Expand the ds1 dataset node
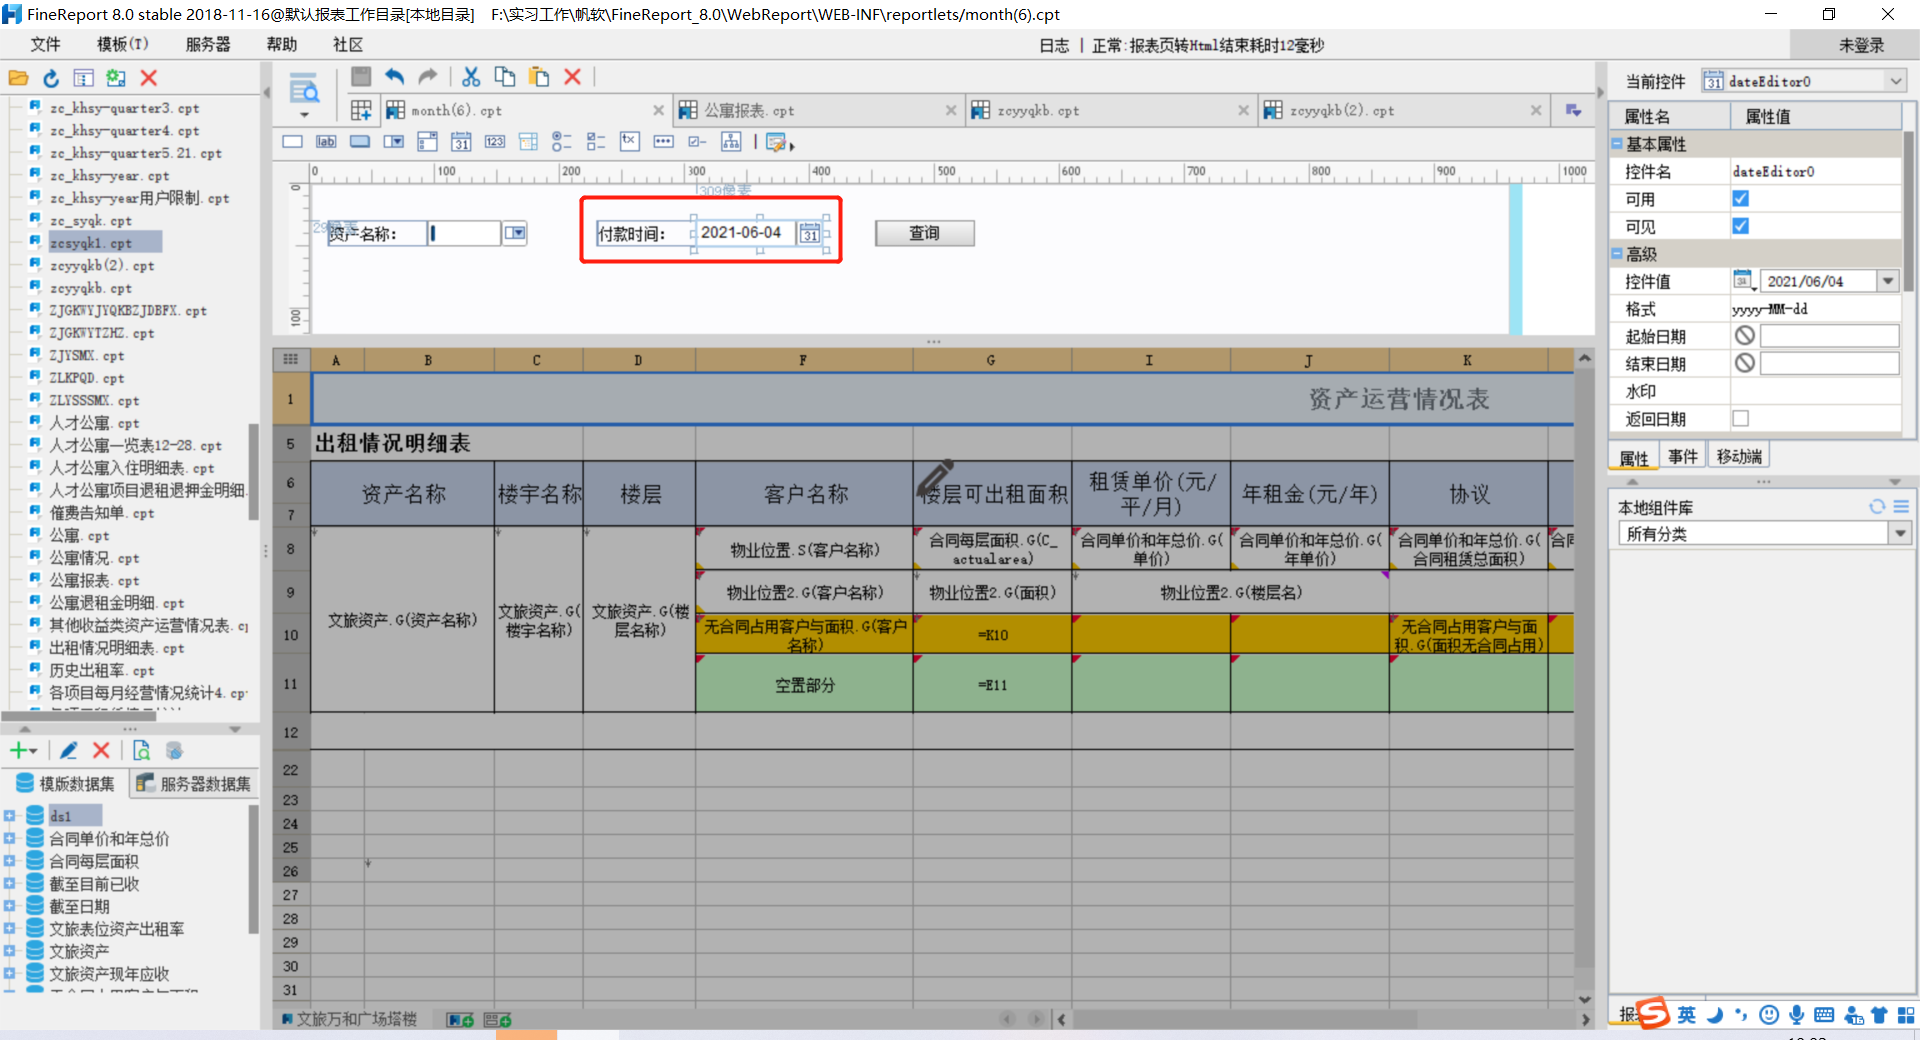Image resolution: width=1920 pixels, height=1040 pixels. coord(9,816)
